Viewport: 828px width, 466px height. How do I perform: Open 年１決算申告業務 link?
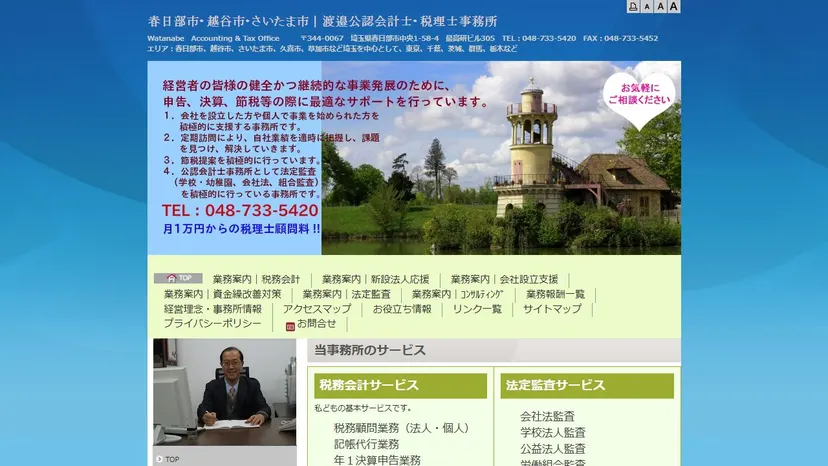point(377,460)
